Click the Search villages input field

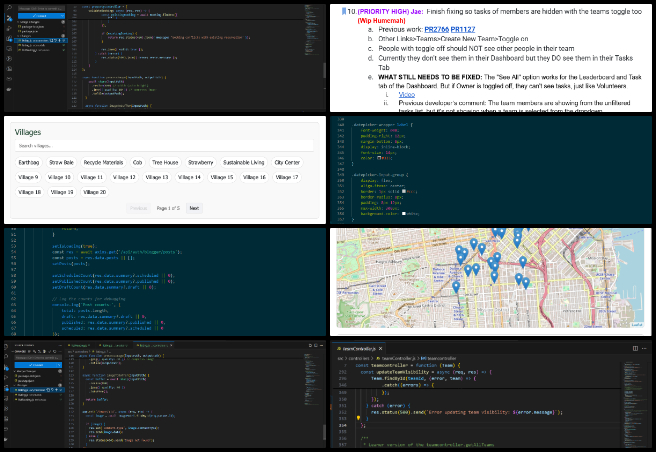click(164, 146)
